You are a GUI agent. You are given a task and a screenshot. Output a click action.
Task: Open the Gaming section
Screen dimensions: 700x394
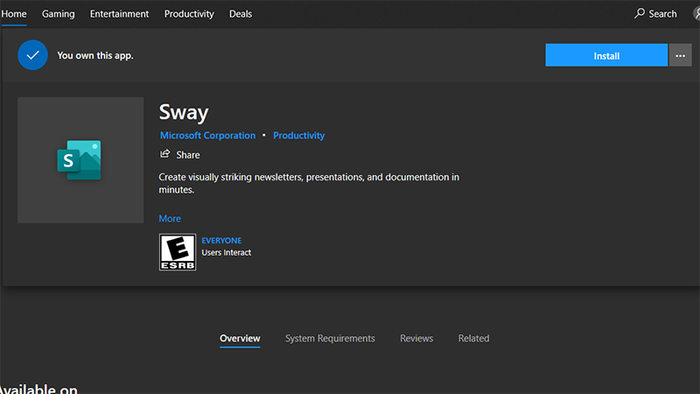58,14
